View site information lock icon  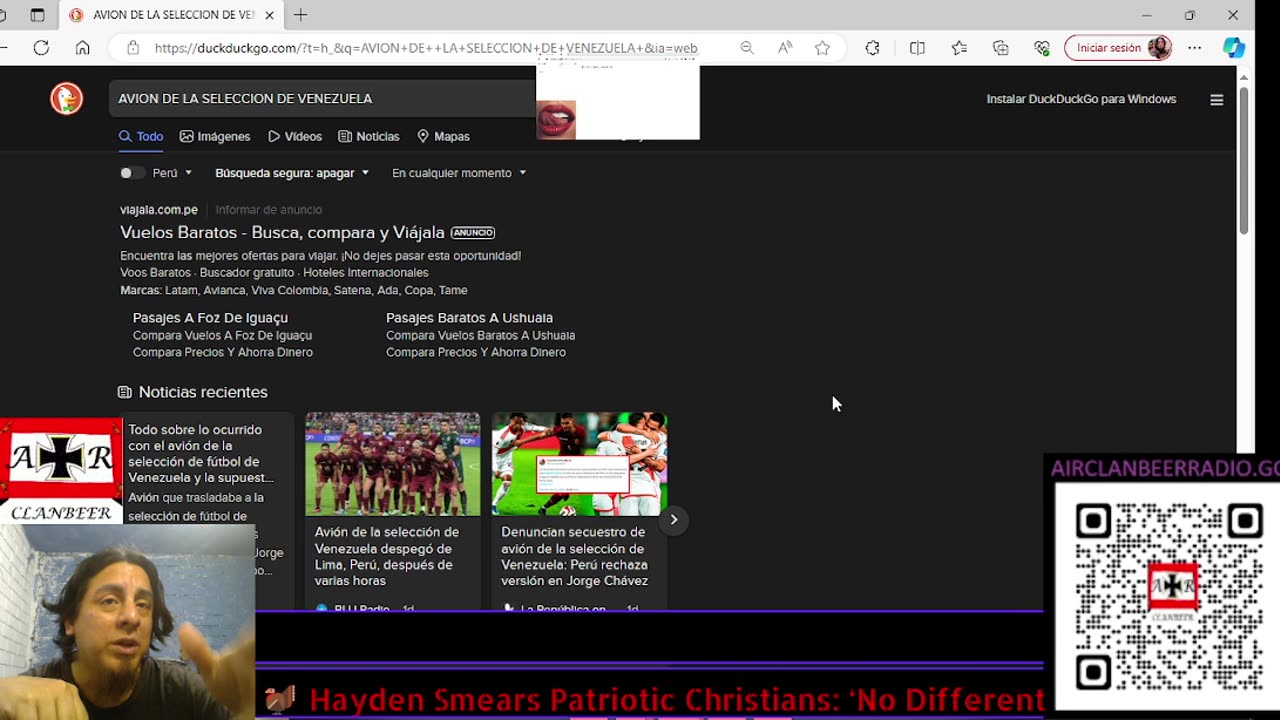coord(132,48)
